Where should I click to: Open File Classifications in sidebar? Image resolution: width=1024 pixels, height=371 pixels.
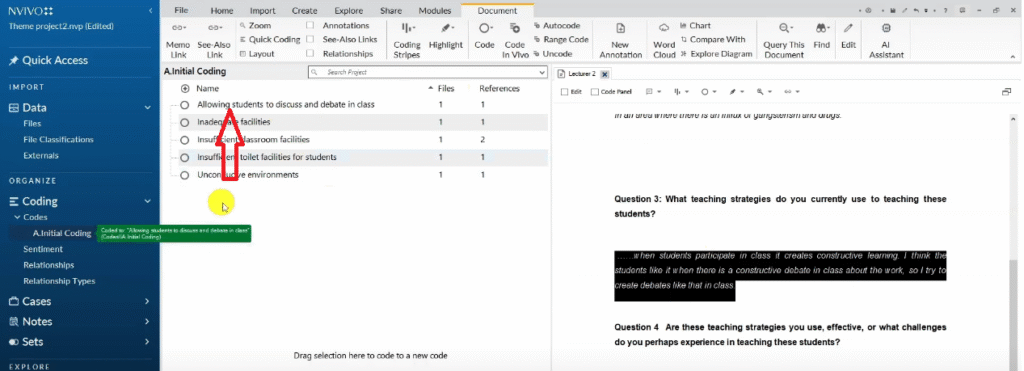(58, 139)
